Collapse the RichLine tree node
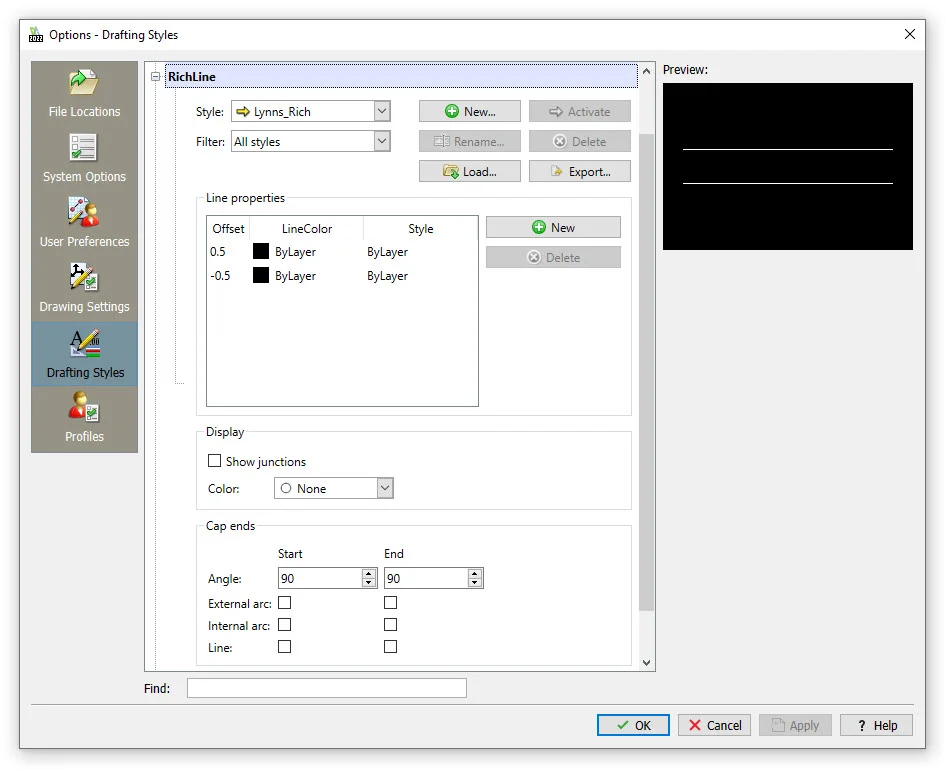This screenshot has width=946, height=770. pyautogui.click(x=155, y=77)
